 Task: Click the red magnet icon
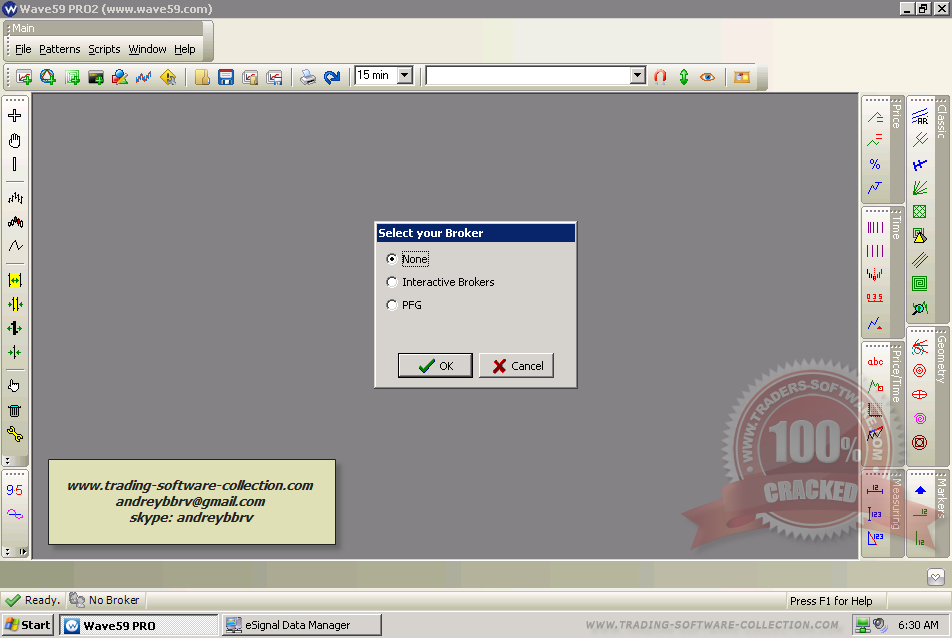click(660, 76)
